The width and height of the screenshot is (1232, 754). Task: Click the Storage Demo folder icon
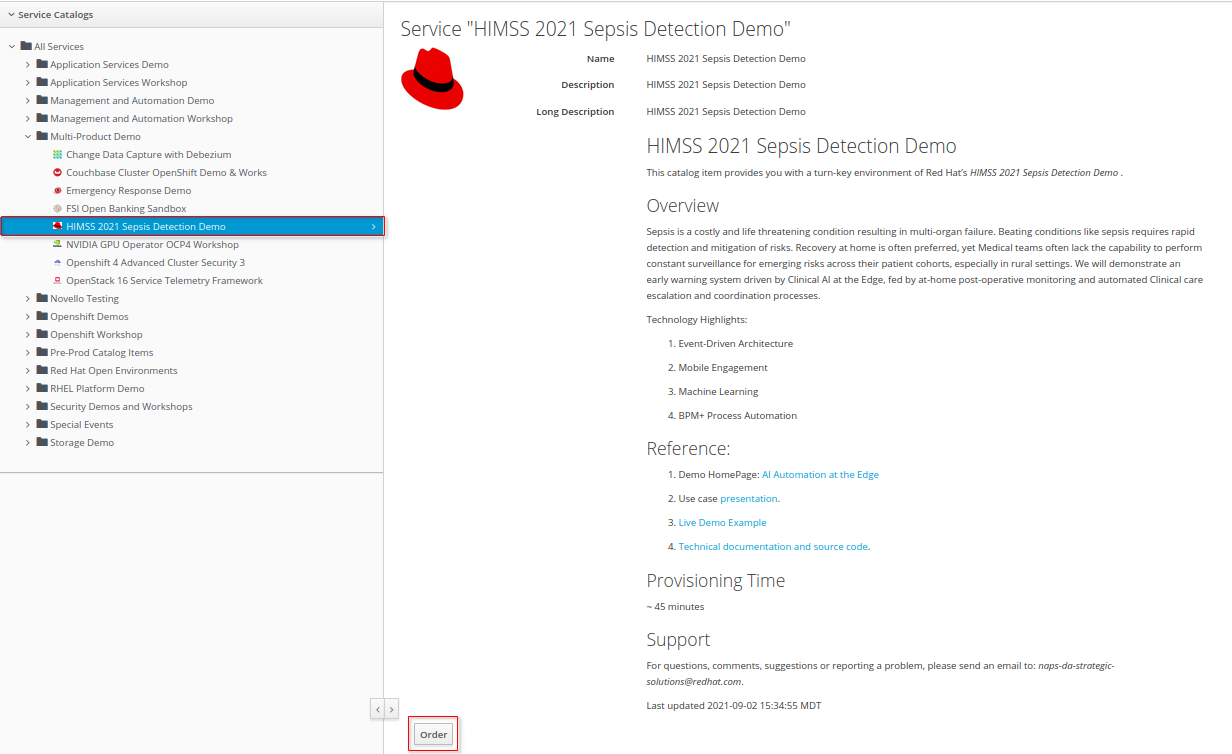(x=42, y=442)
